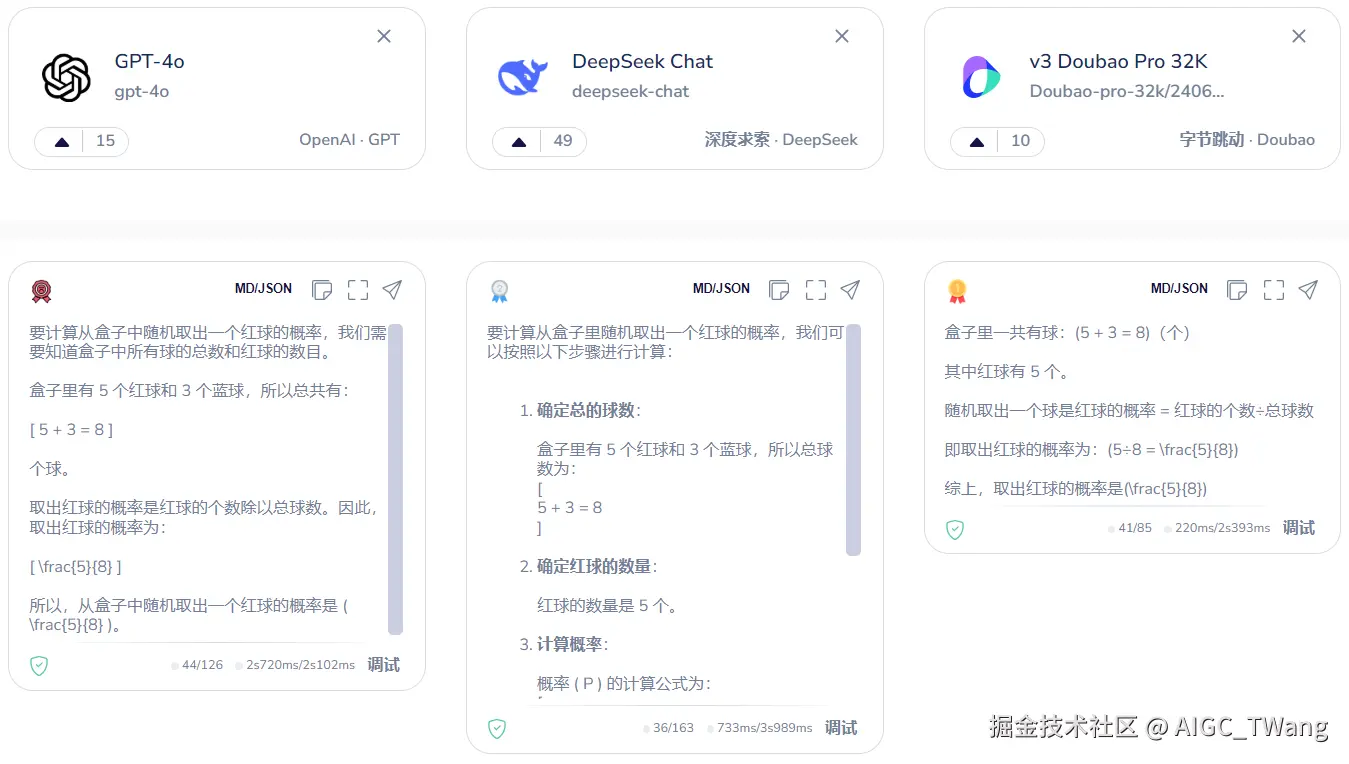Close the DeepSeek Chat model card

[842, 36]
